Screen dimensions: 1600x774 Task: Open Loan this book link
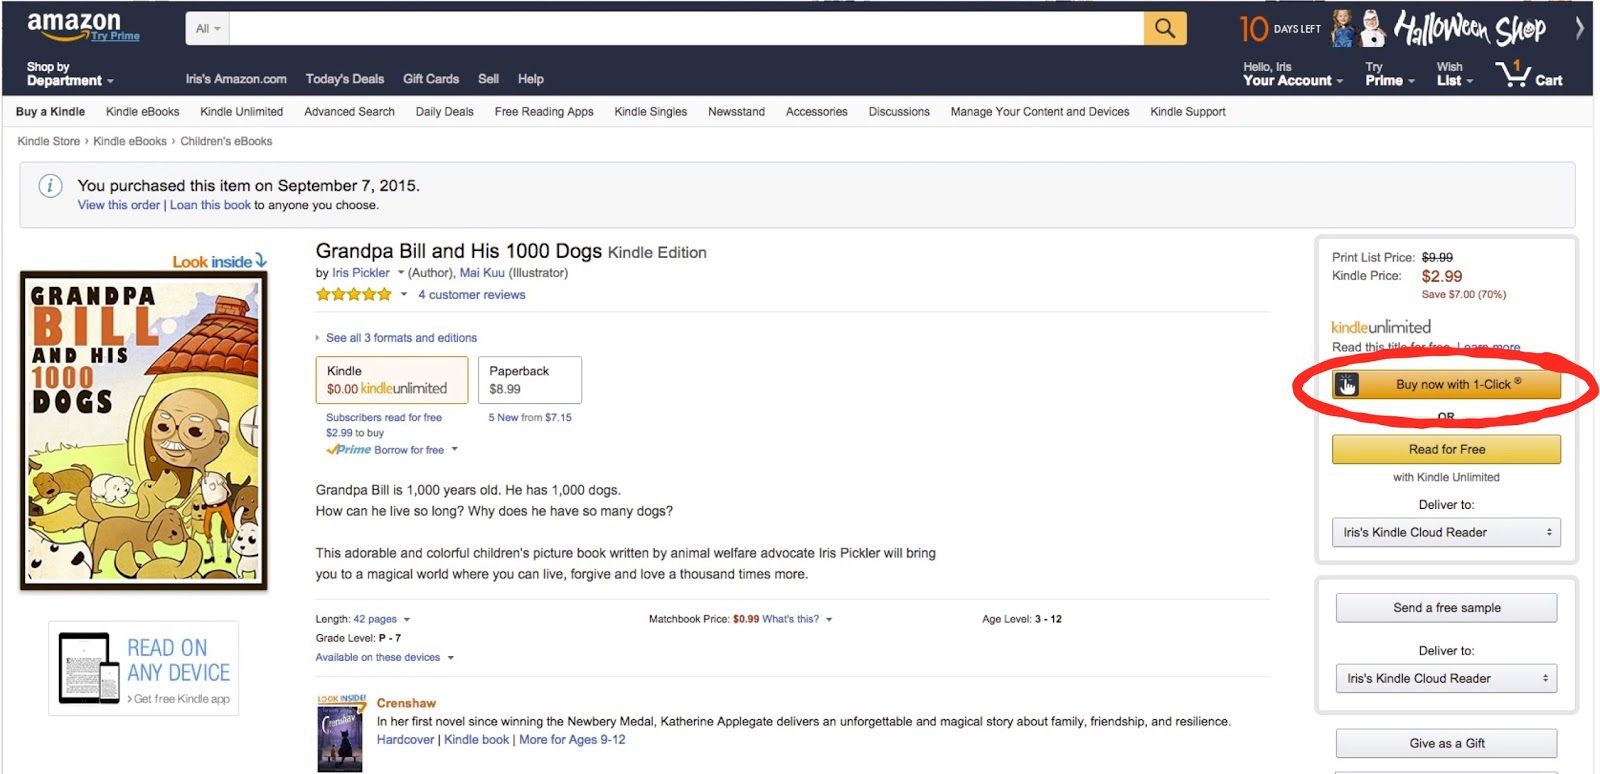click(x=210, y=205)
